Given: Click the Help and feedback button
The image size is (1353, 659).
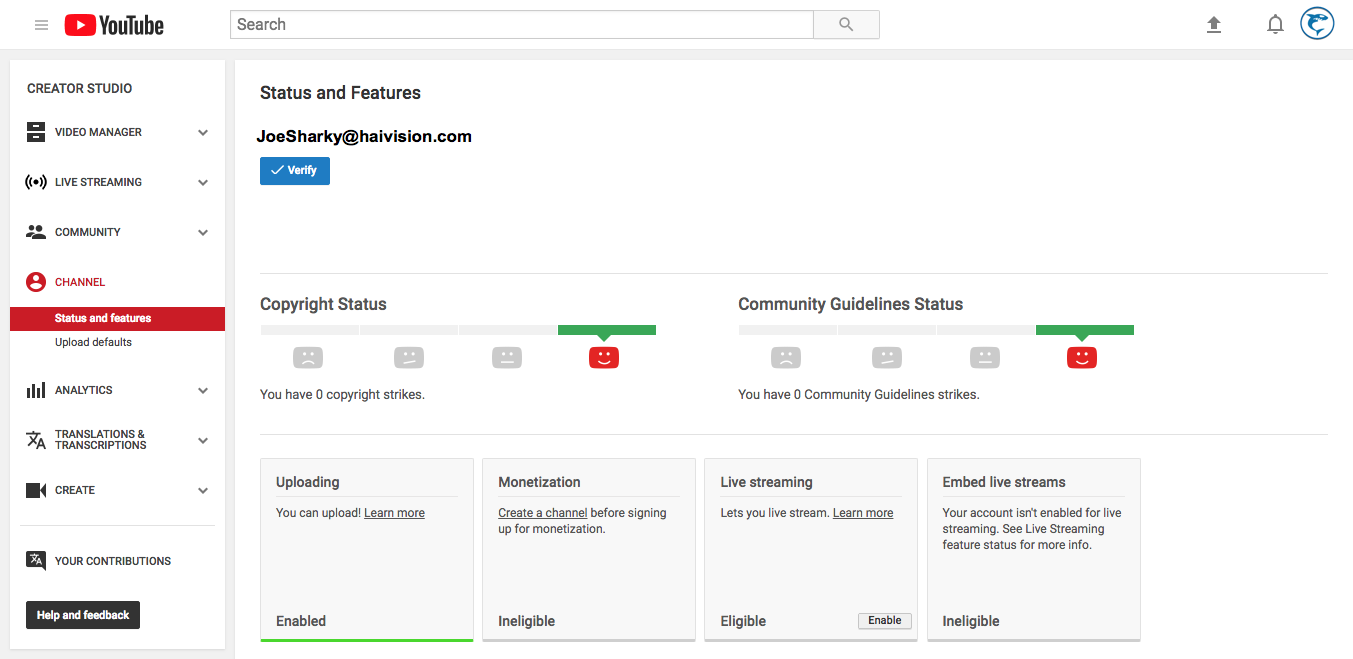Looking at the screenshot, I should click(83, 615).
